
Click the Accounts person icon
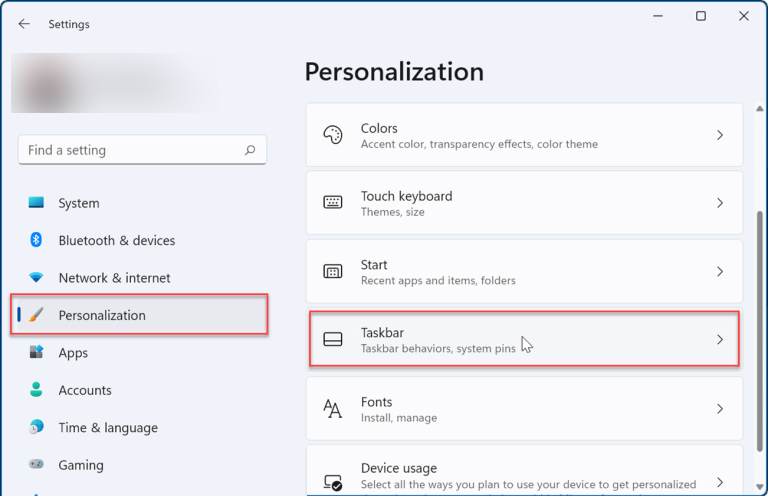[x=36, y=390]
